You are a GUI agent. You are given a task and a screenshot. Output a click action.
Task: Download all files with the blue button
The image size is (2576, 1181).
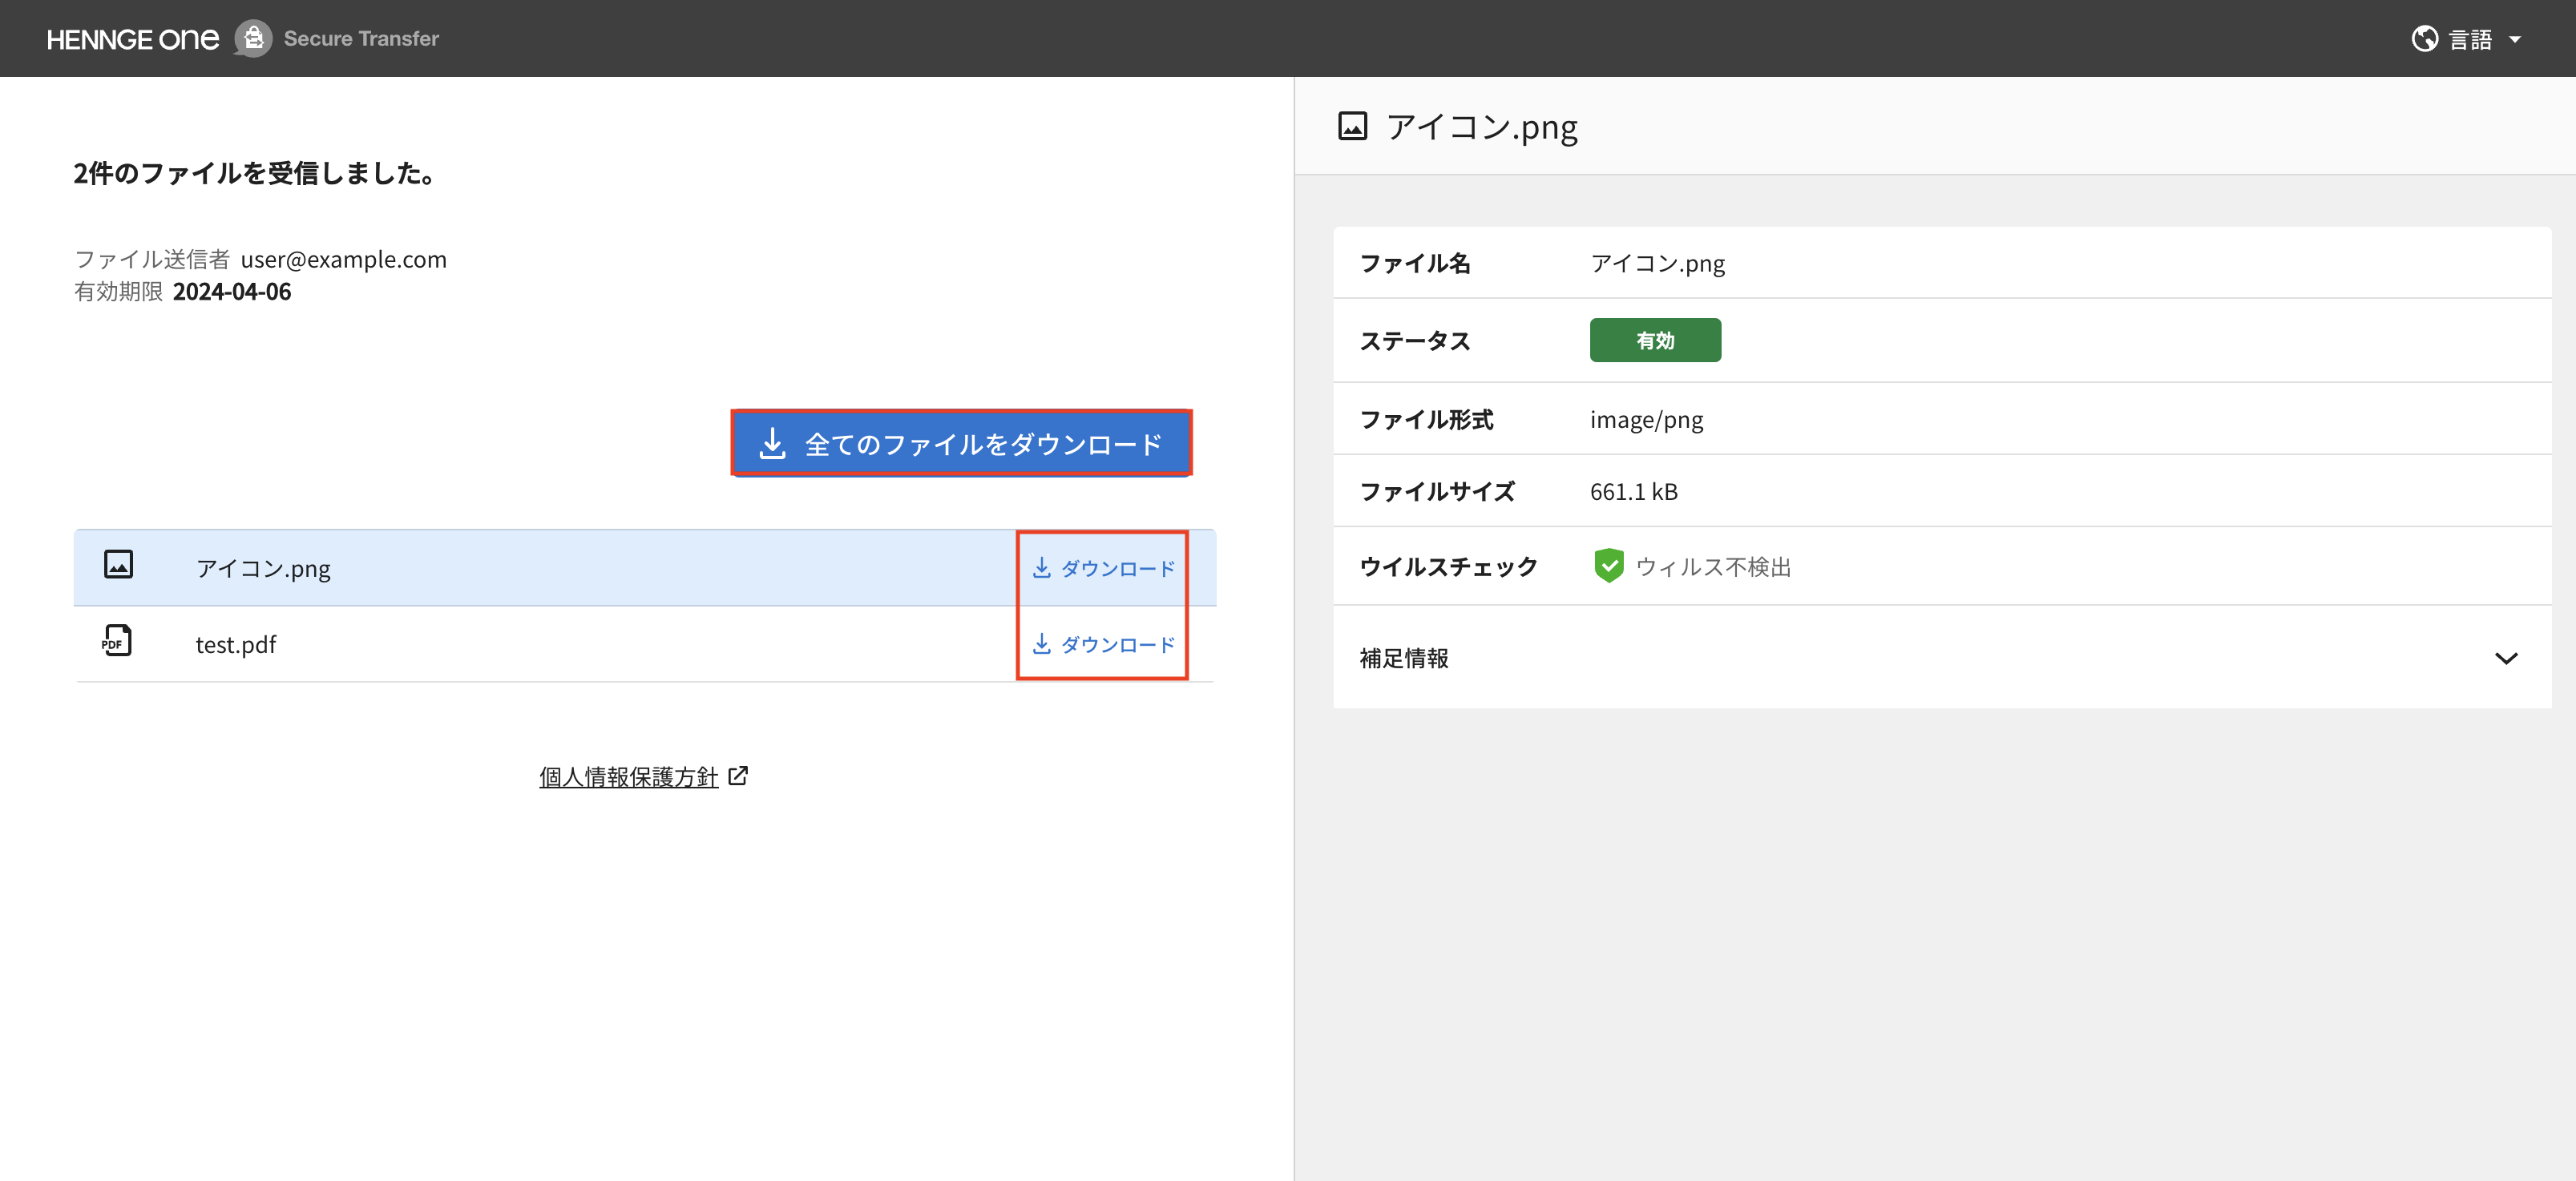pos(961,443)
